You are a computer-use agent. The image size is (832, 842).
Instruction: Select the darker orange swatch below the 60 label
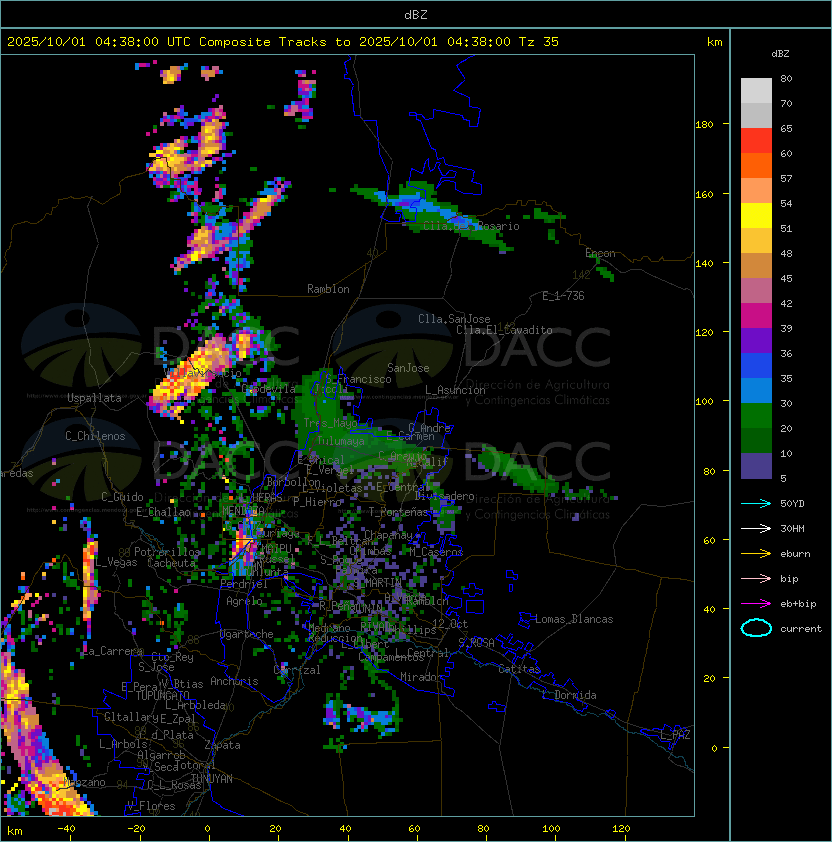point(756,166)
